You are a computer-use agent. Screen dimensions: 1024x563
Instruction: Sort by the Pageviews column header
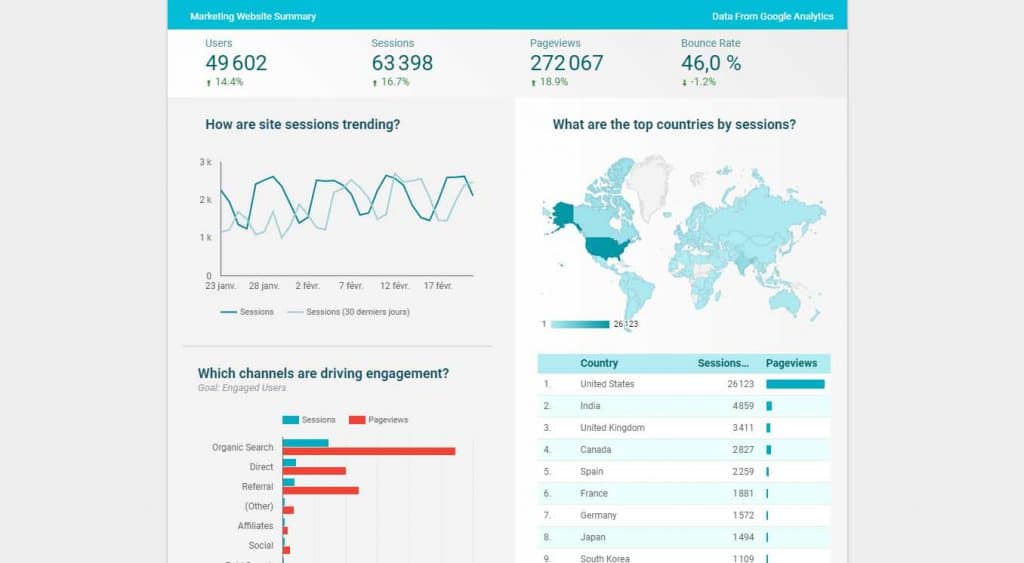pos(791,363)
